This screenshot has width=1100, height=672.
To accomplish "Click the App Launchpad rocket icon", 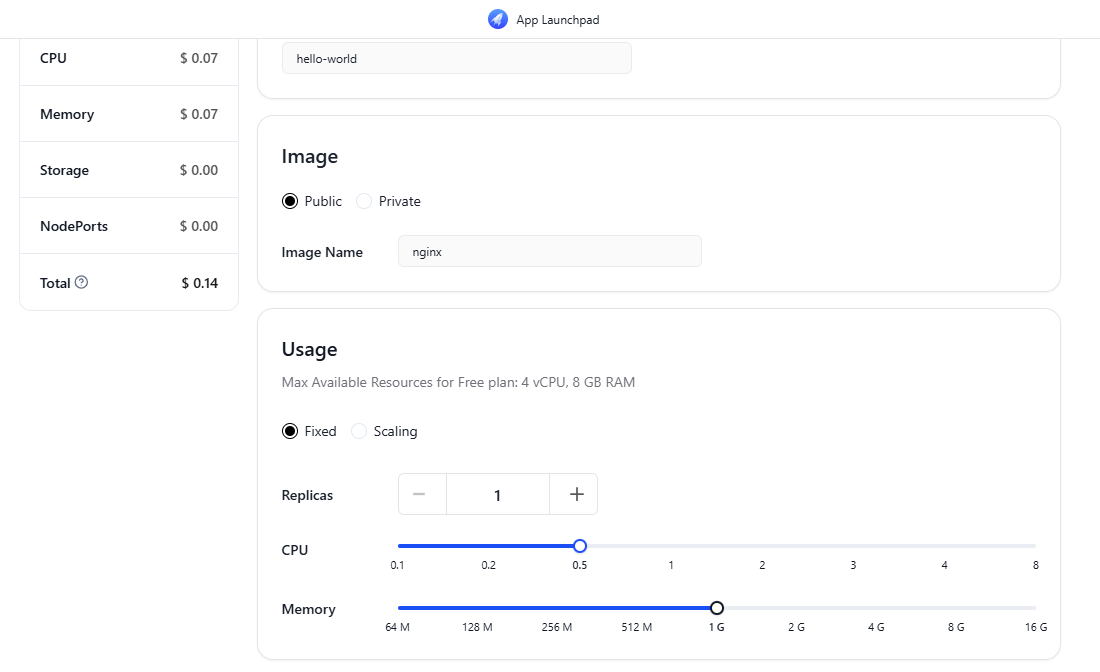I will coord(498,19).
